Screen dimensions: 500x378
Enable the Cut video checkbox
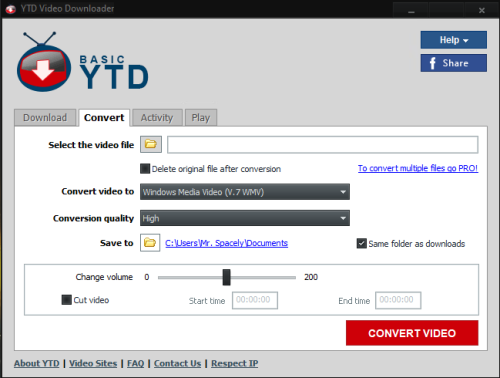tap(67, 300)
